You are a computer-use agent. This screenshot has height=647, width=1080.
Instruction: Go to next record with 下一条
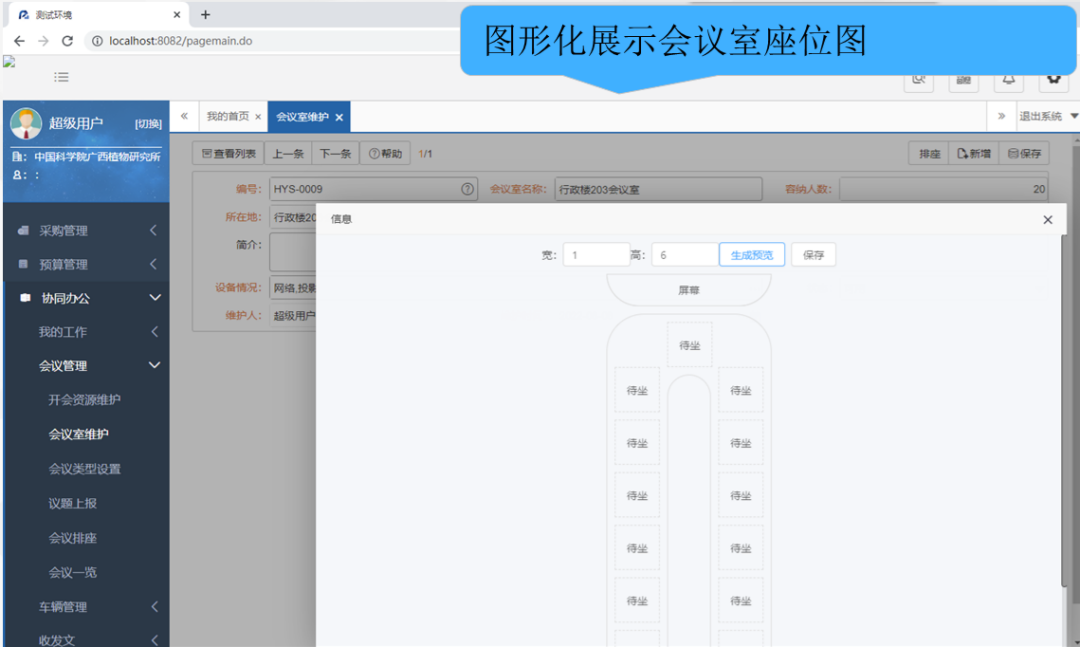click(335, 154)
